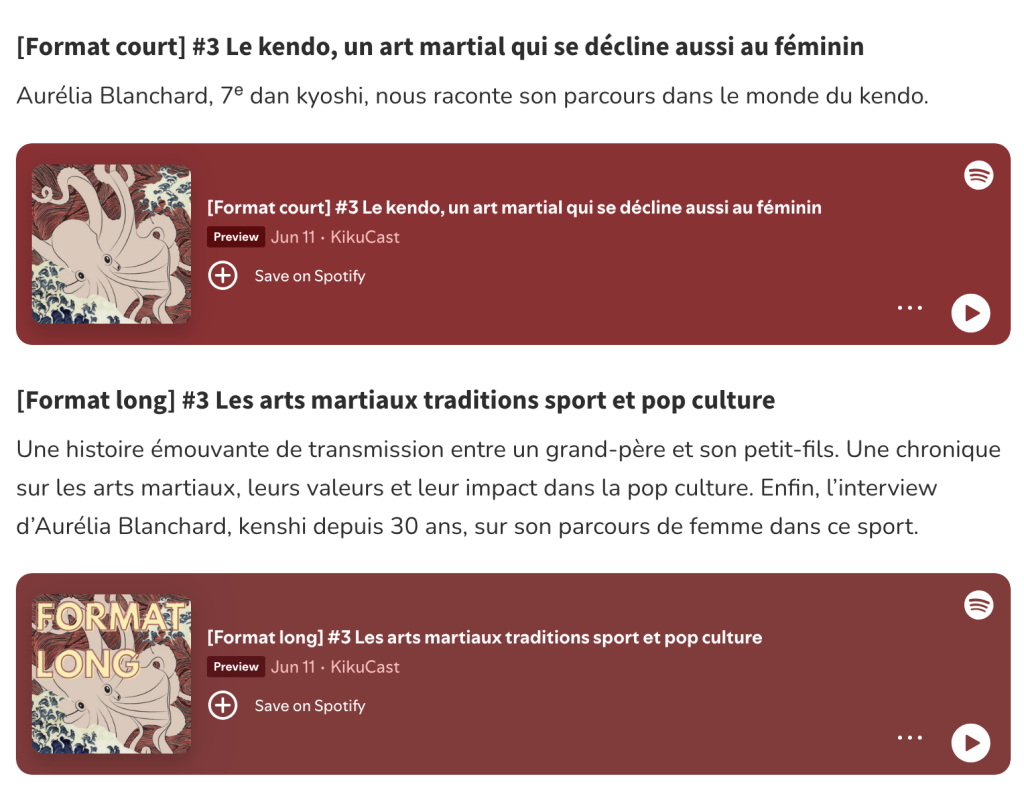Open Spotify logo on Format long player

[978, 605]
